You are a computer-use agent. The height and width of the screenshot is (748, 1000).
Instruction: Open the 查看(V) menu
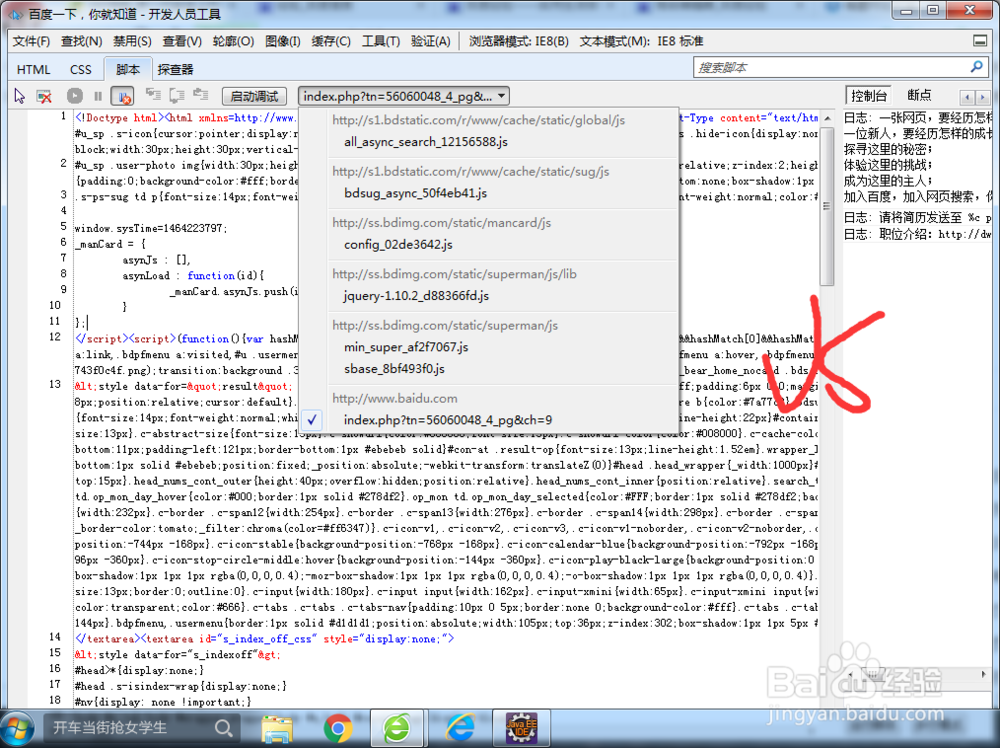(x=182, y=41)
